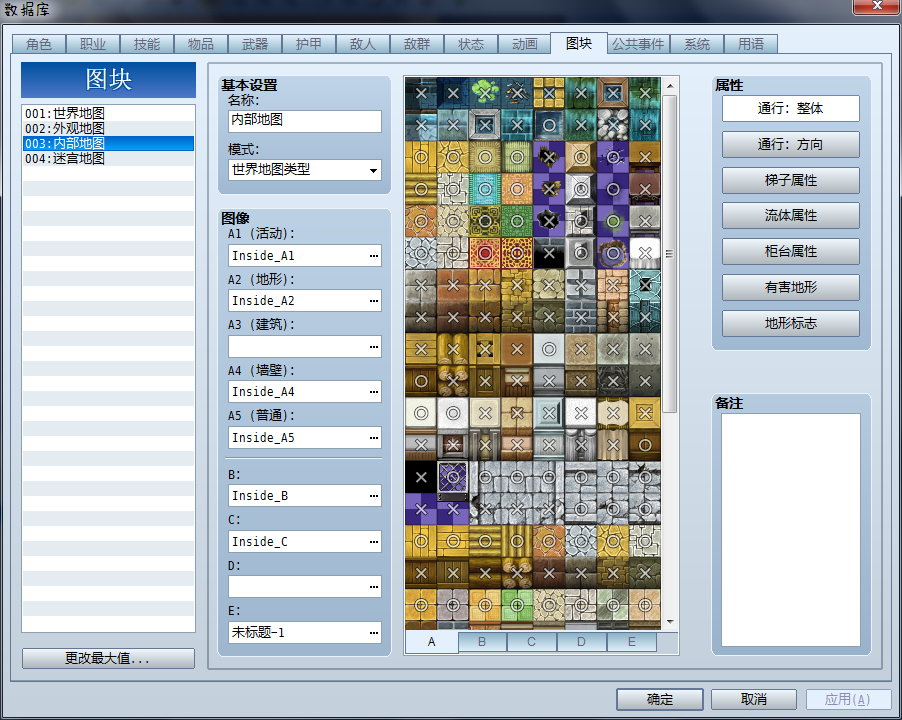Open the 角色 database tab
Viewport: 902px width, 720px height.
coord(39,44)
